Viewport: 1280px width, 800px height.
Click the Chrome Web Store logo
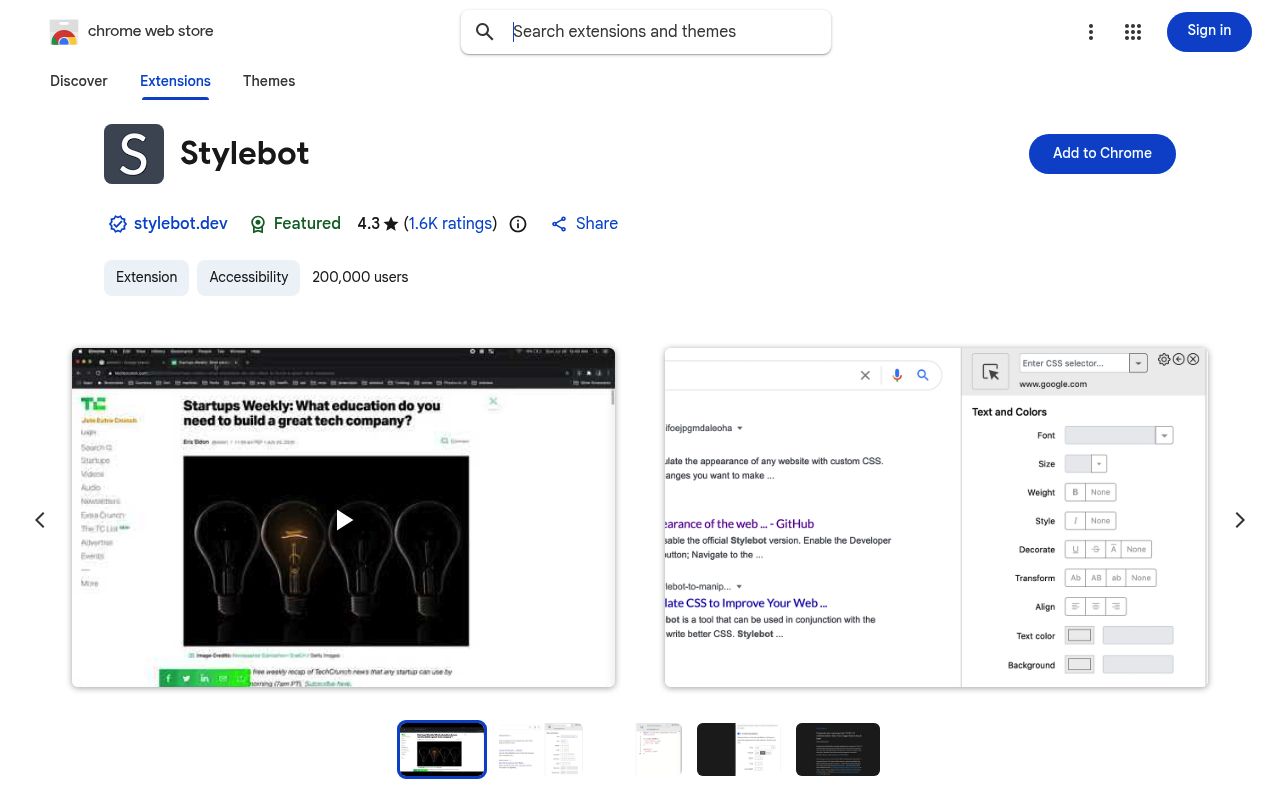point(64,31)
